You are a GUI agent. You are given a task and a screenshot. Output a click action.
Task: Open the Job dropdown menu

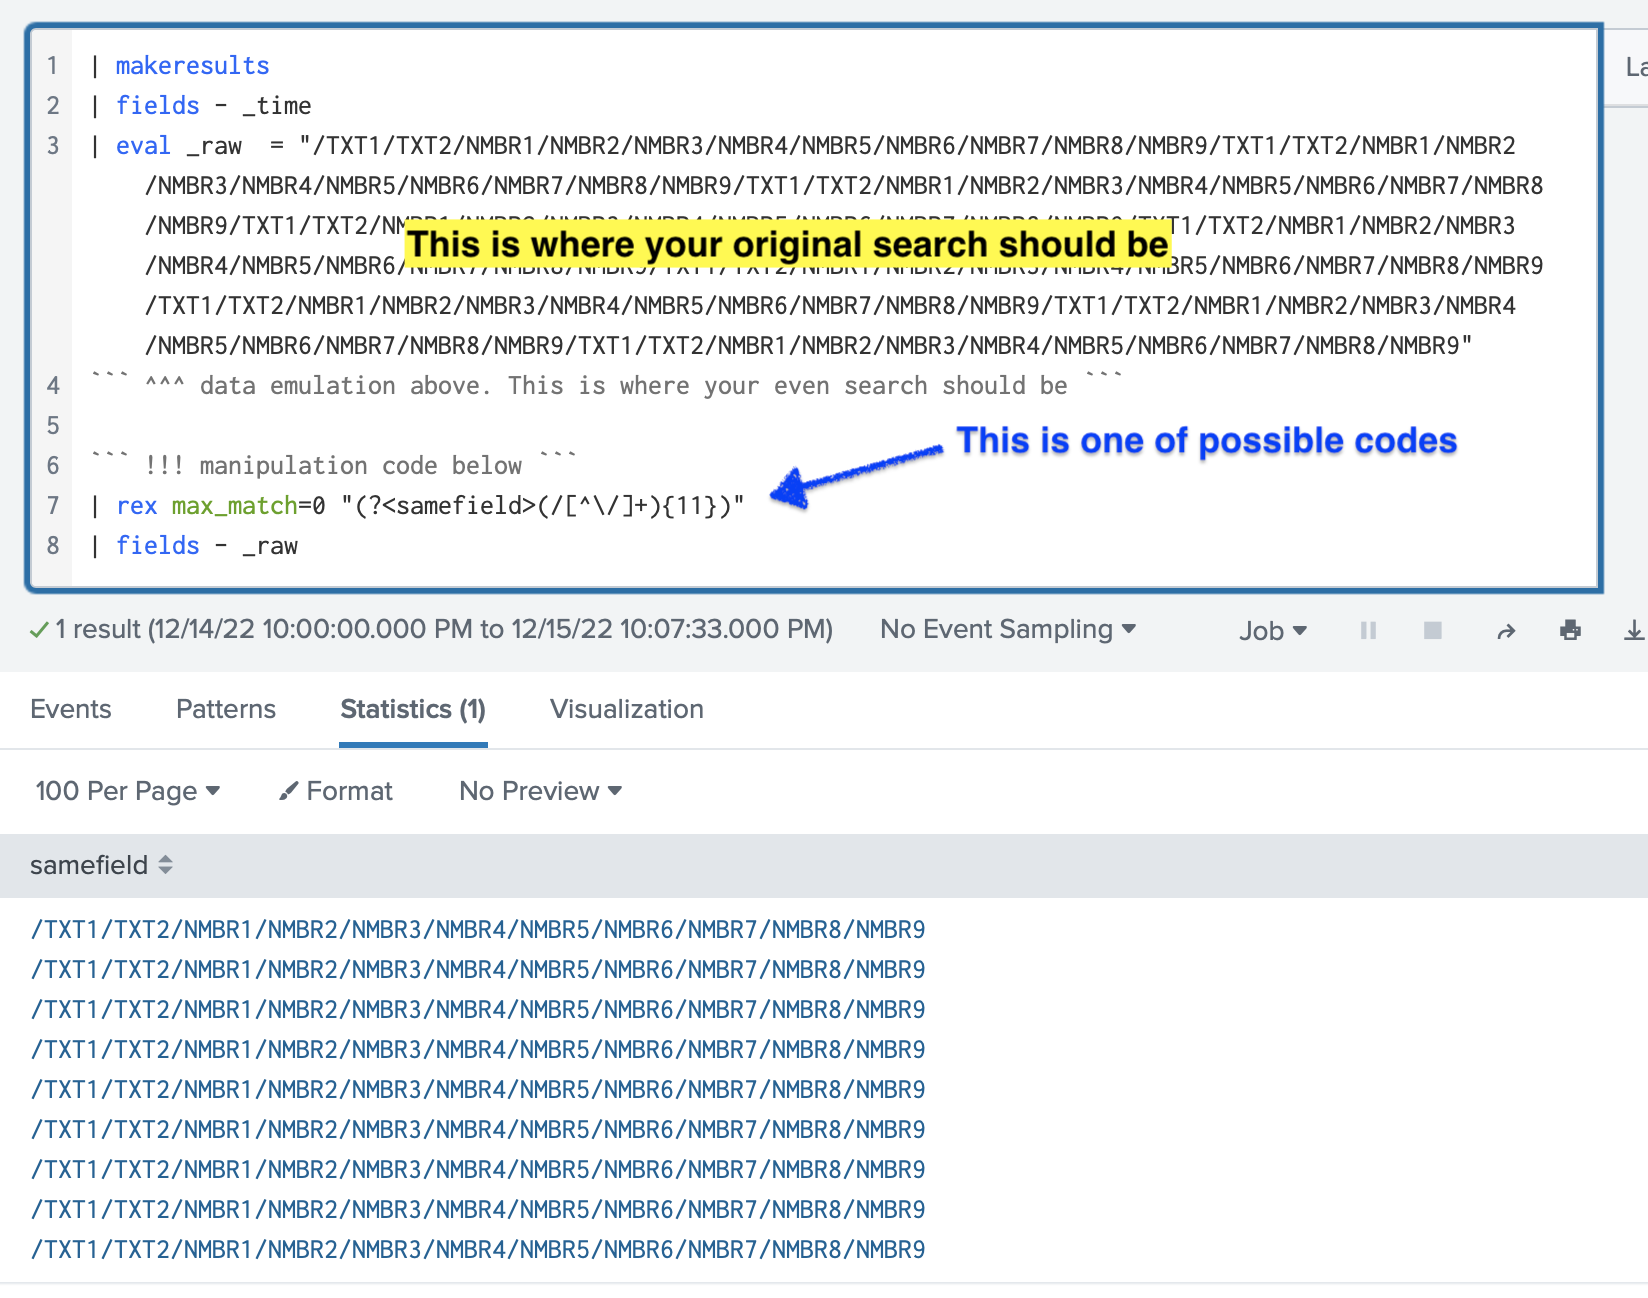click(1273, 631)
